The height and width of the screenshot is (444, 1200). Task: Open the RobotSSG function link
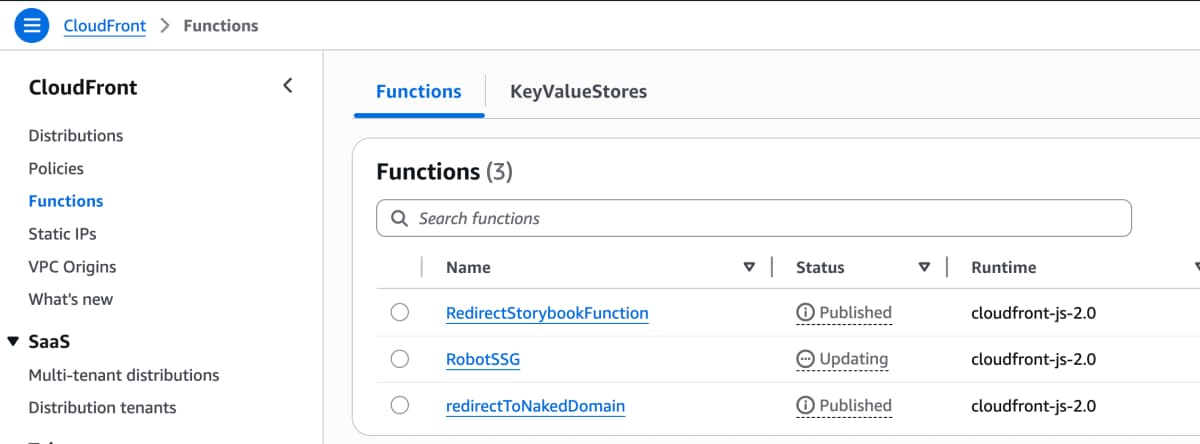coord(483,359)
